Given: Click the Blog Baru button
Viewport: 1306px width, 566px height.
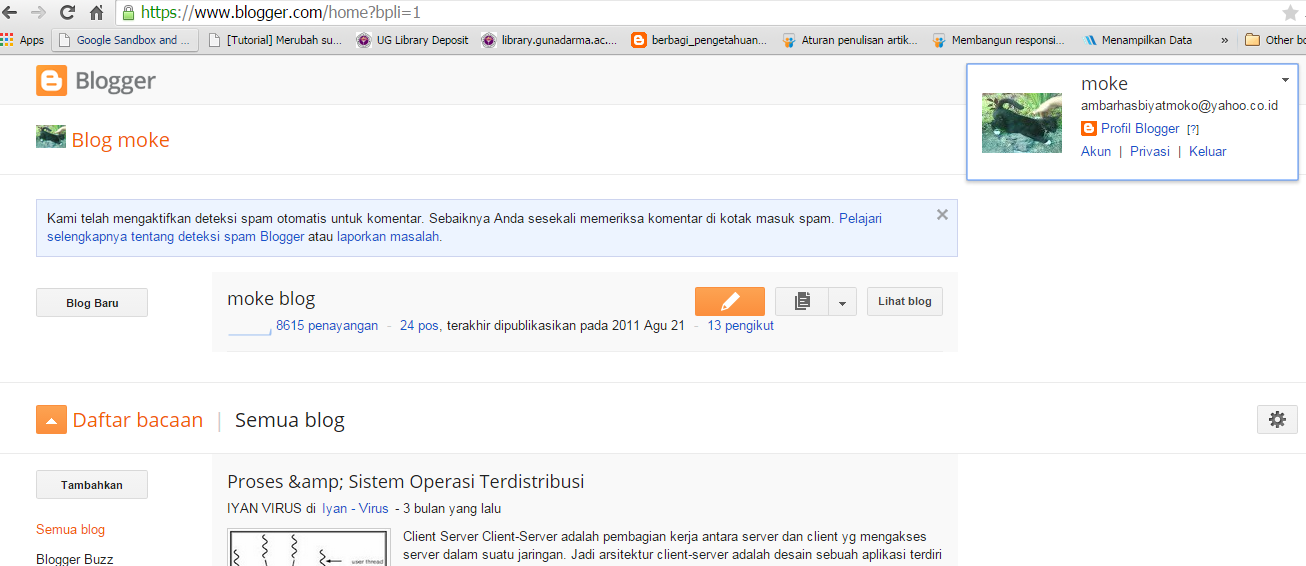Looking at the screenshot, I should point(92,303).
